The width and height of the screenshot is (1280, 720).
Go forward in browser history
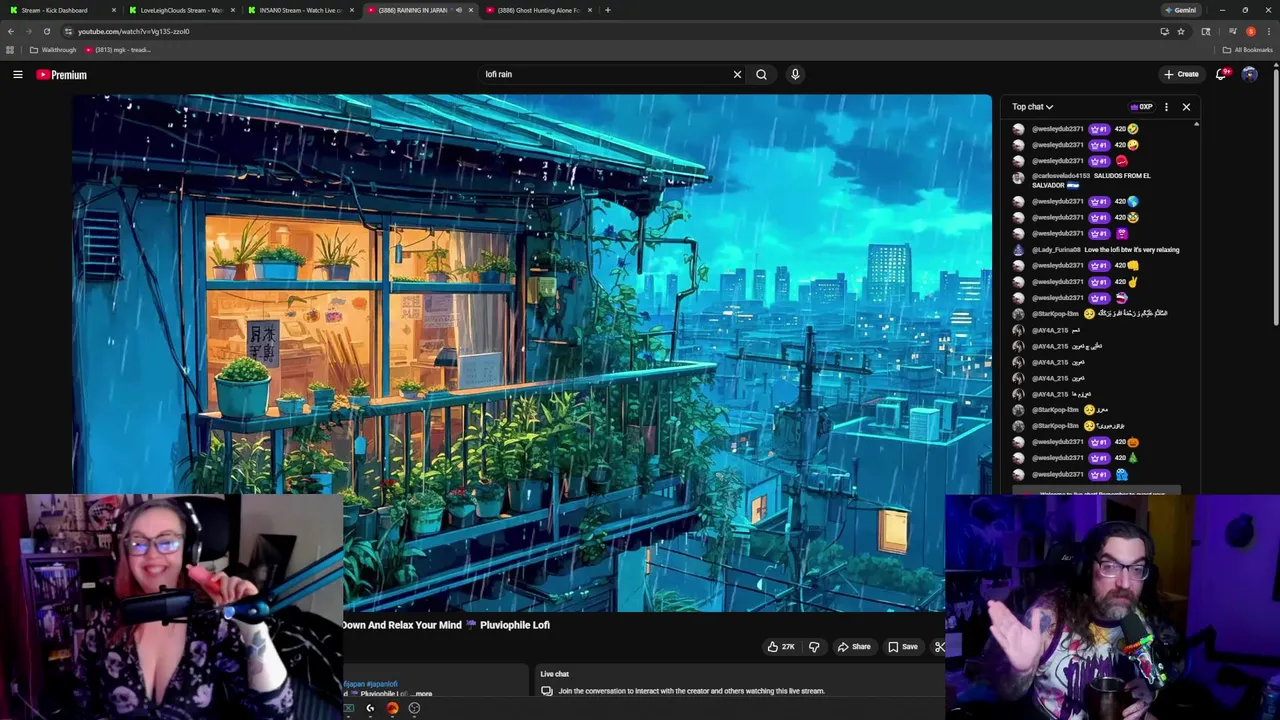[x=28, y=31]
